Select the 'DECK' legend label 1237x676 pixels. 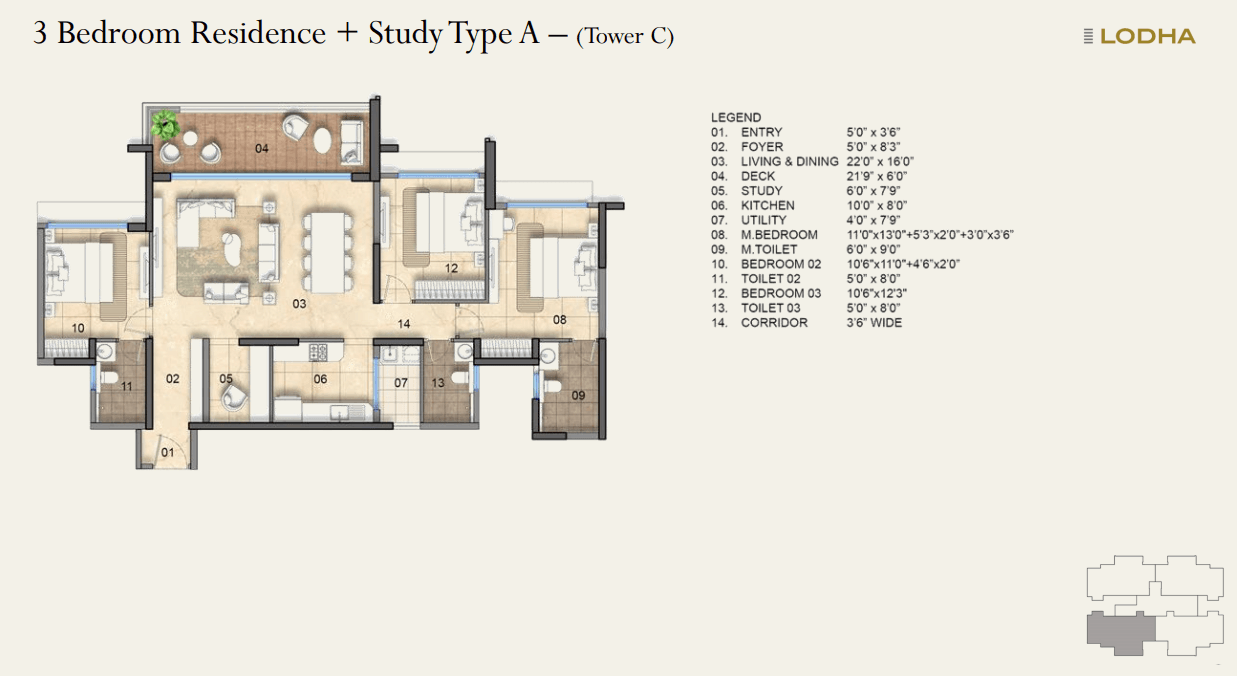[758, 176]
